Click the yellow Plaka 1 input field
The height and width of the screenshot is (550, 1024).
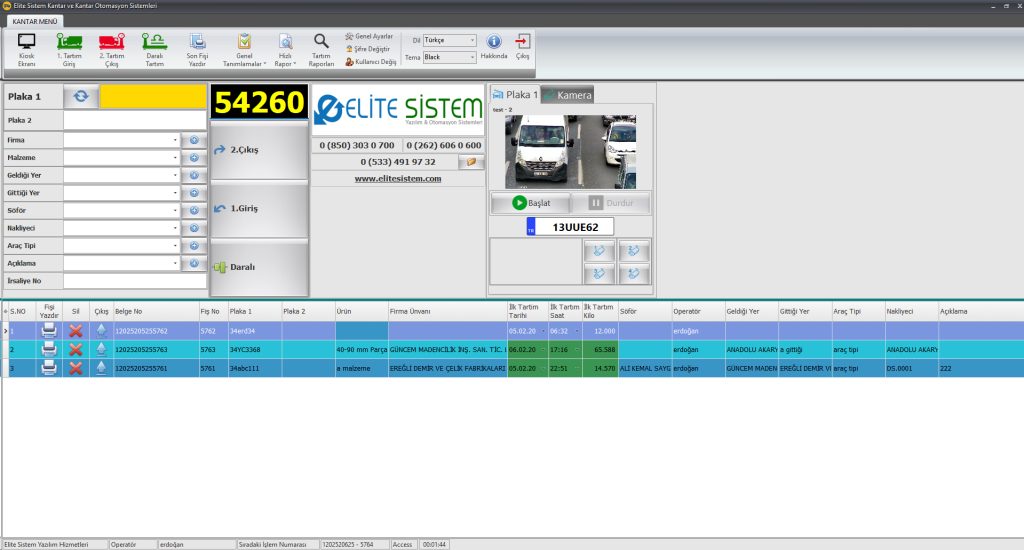[153, 96]
